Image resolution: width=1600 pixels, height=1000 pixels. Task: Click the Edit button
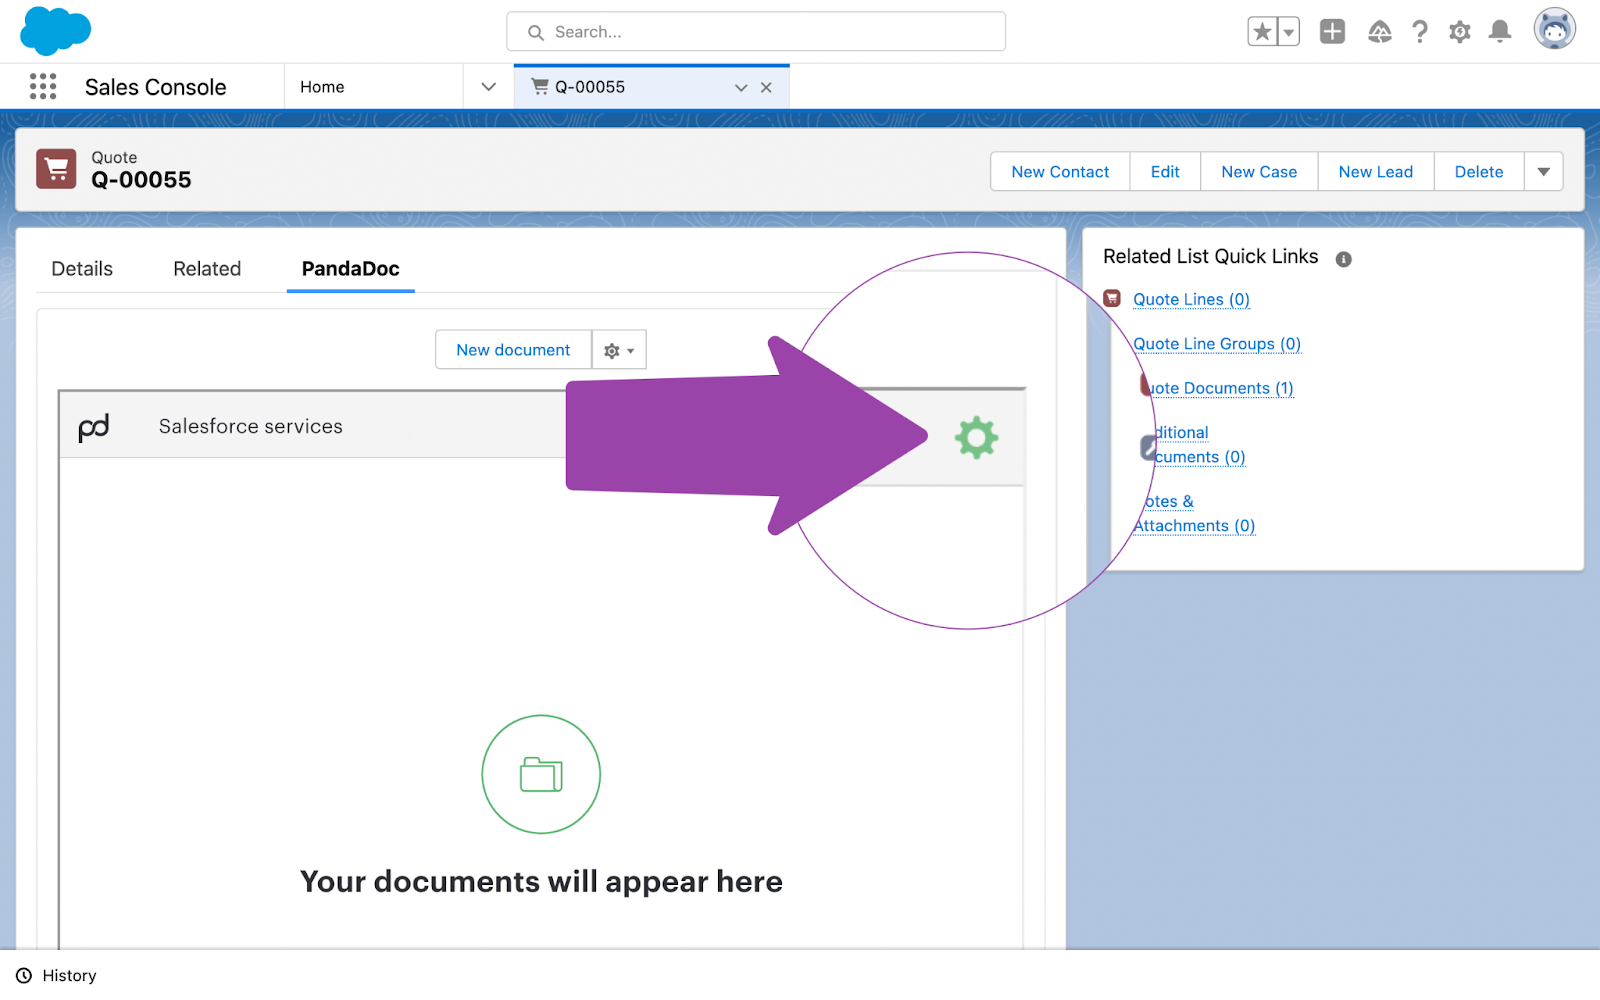tap(1165, 172)
